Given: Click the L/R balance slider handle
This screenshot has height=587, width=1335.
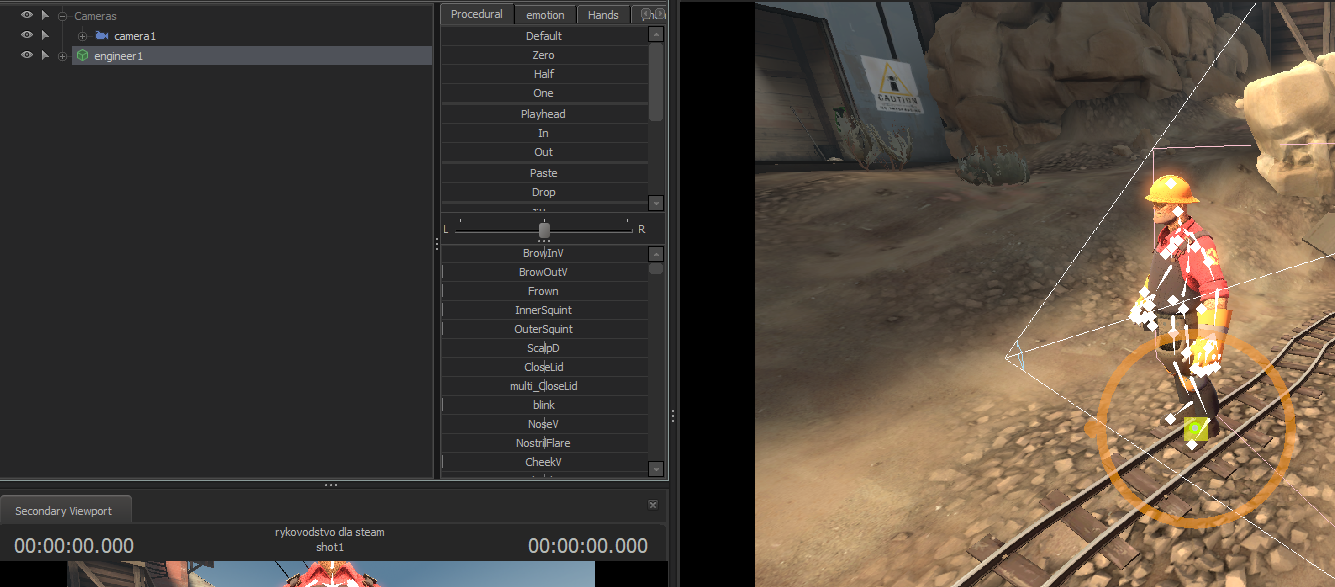Looking at the screenshot, I should [x=544, y=230].
